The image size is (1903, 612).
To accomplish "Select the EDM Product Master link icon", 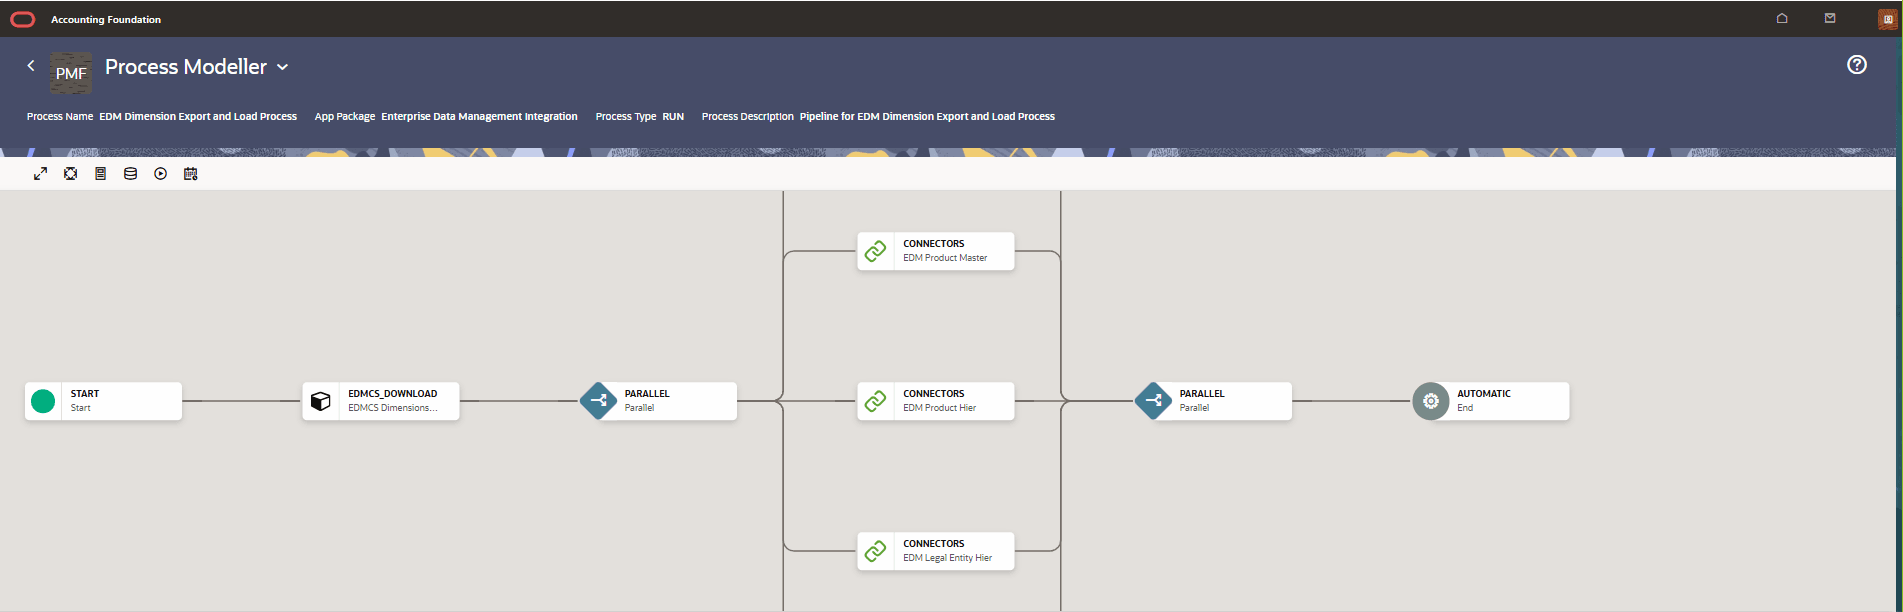I will 875,251.
